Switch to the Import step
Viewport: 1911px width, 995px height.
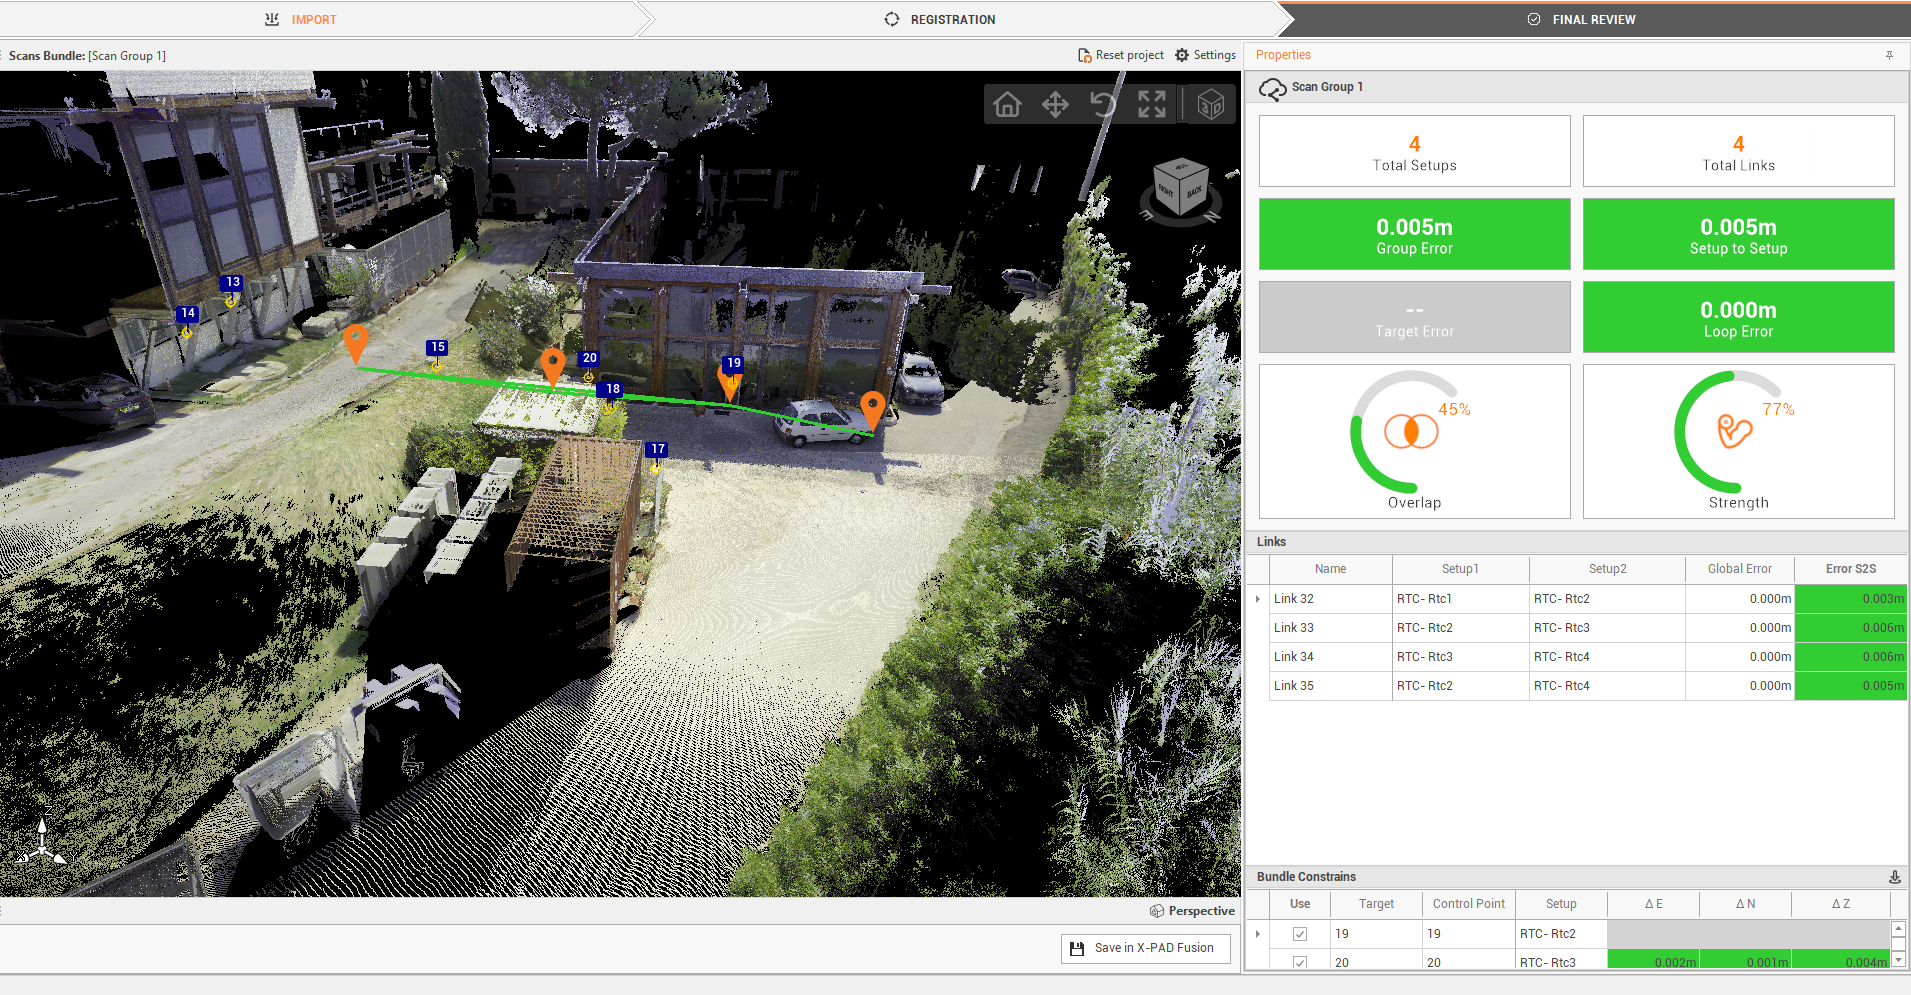point(301,19)
